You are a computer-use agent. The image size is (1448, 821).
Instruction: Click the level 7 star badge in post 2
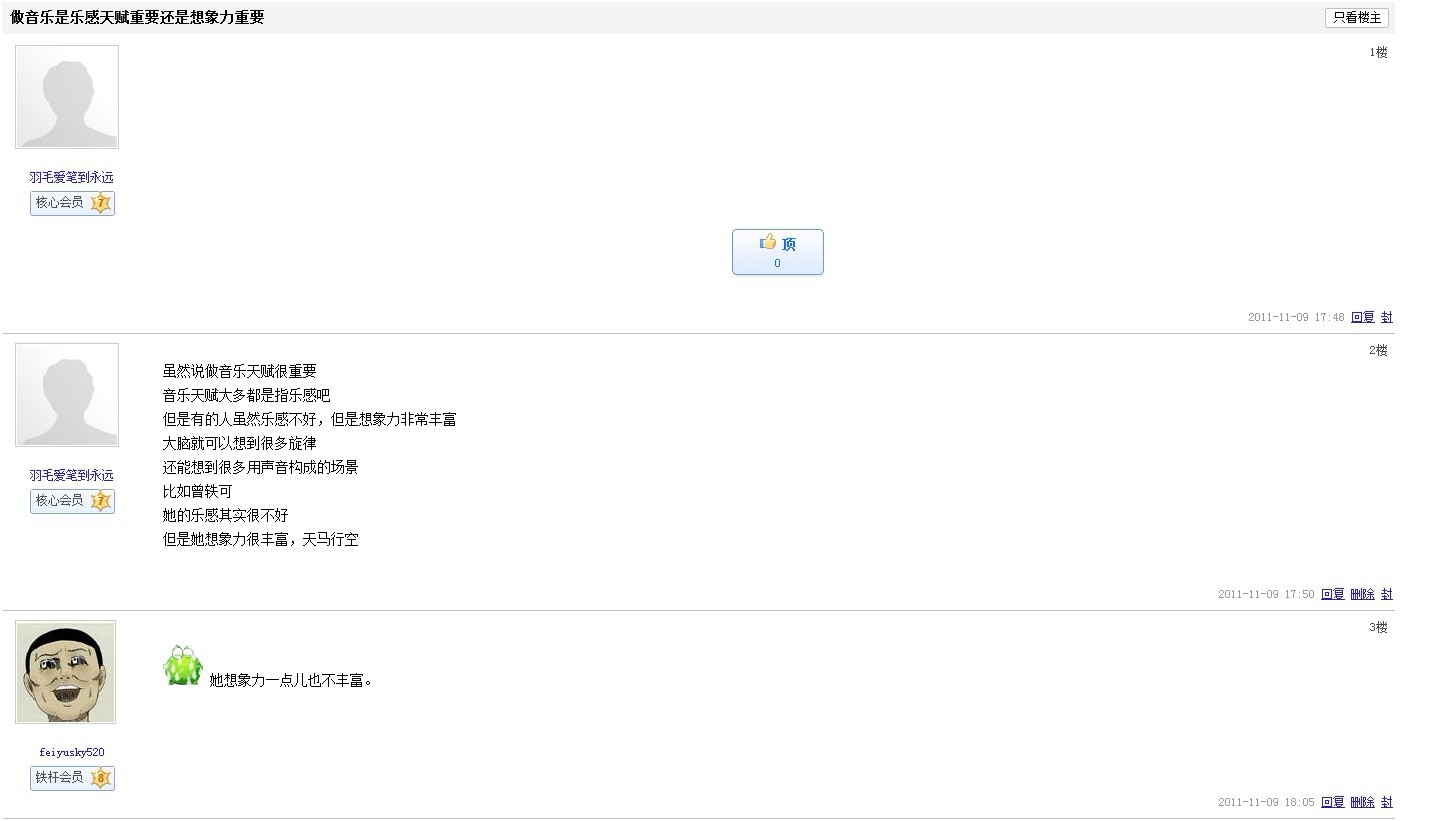(x=100, y=501)
